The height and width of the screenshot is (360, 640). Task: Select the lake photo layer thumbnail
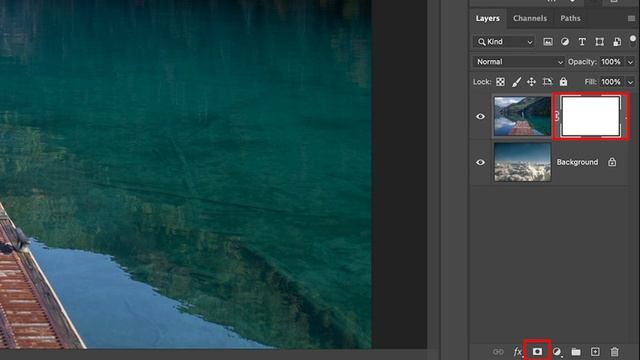[x=522, y=116]
